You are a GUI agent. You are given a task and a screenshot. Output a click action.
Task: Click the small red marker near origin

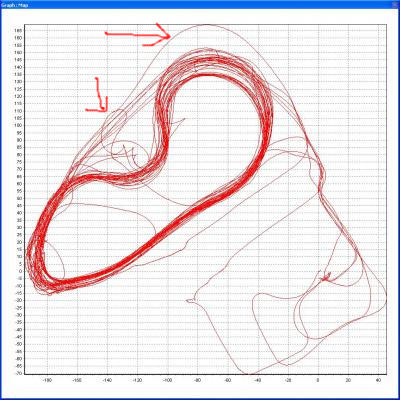[x=326, y=277]
